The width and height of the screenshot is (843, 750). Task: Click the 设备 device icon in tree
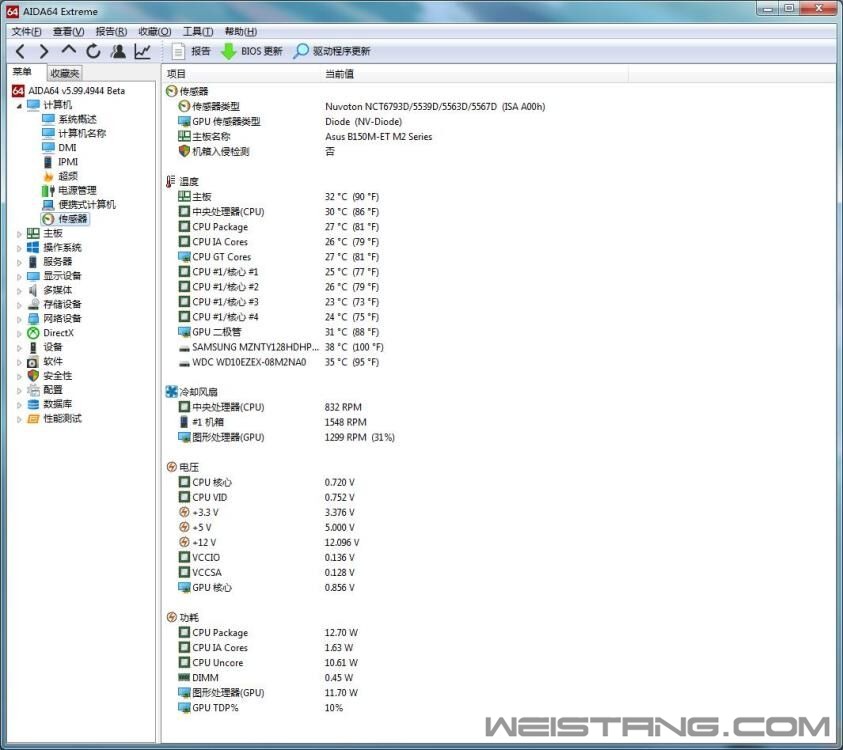[x=33, y=347]
